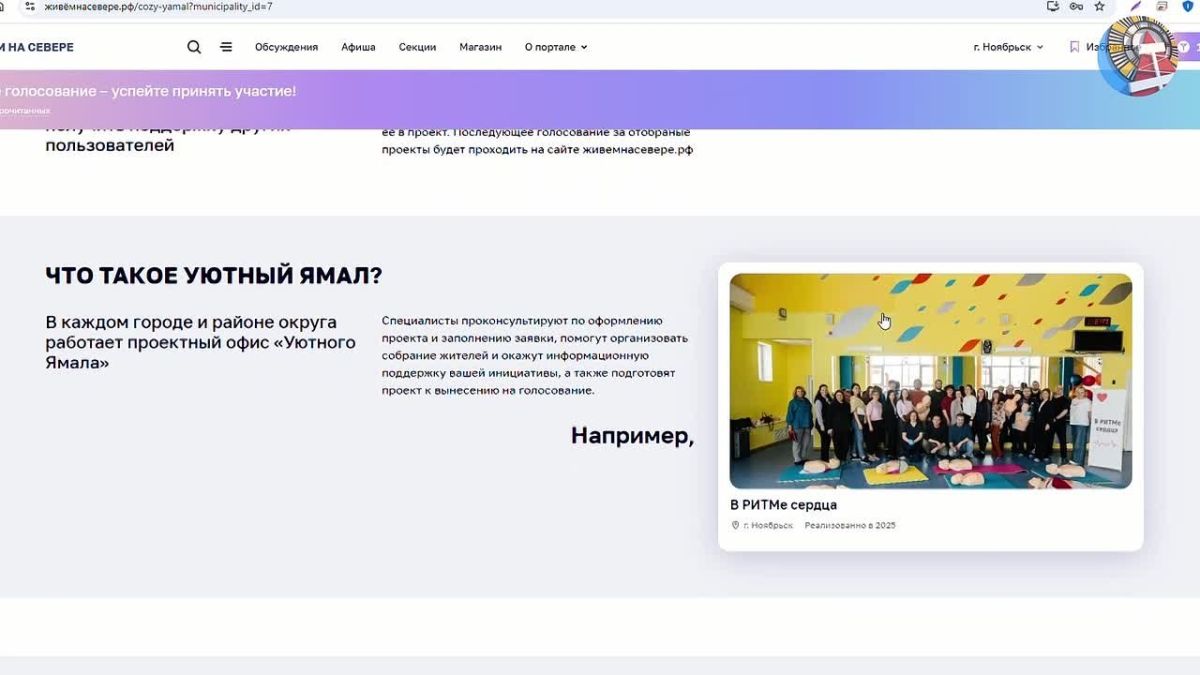Image resolution: width=1200 pixels, height=675 pixels.
Task: Click the install app icon in address bar
Action: pos(1052,6)
